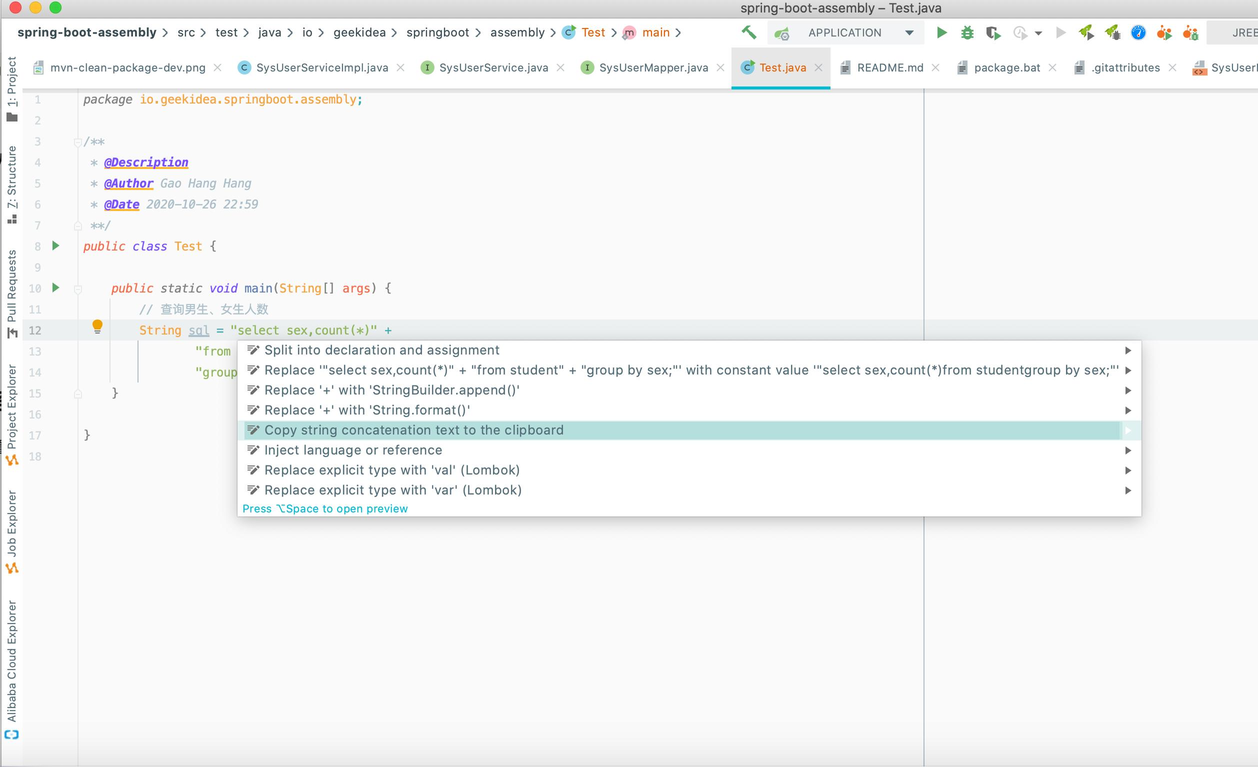Viewport: 1258px width, 767px height.
Task: Run the application with green play button
Action: coord(941,33)
